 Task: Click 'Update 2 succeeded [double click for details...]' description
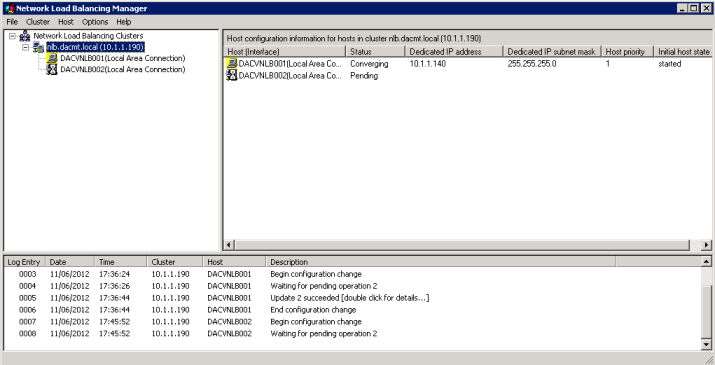350,298
